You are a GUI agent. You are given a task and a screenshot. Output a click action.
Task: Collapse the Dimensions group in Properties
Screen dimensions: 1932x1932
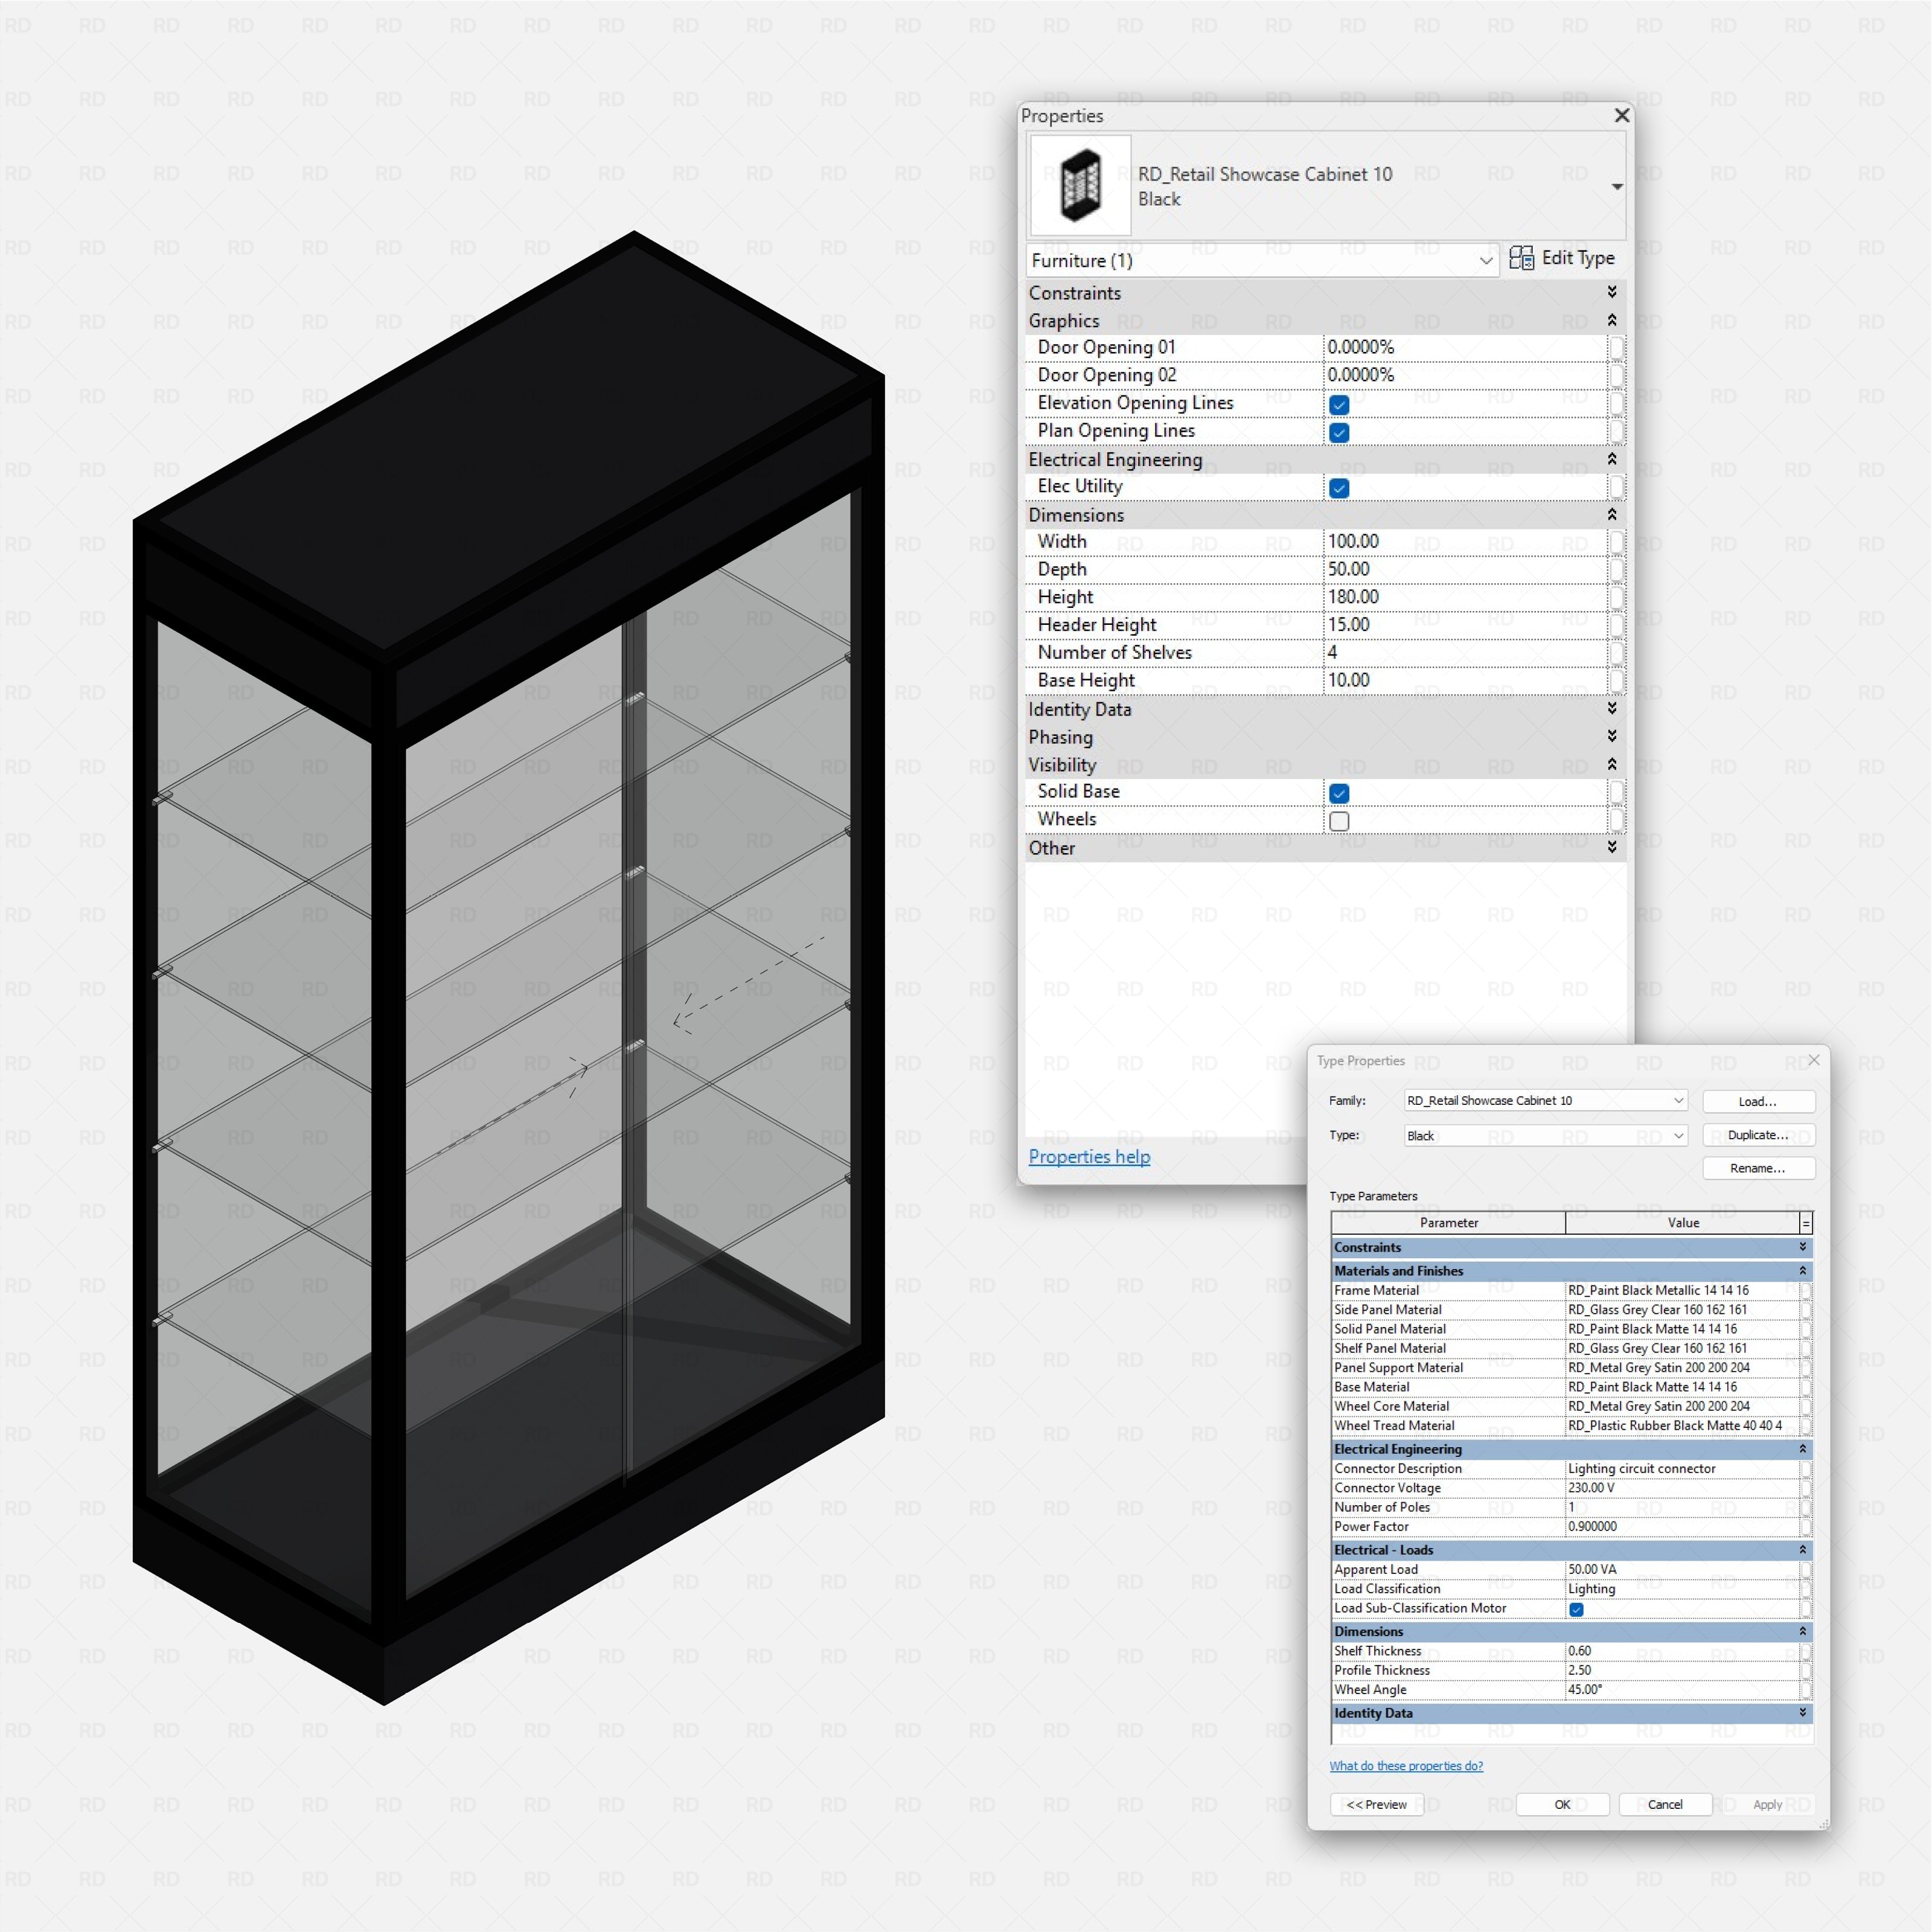[x=1612, y=514]
